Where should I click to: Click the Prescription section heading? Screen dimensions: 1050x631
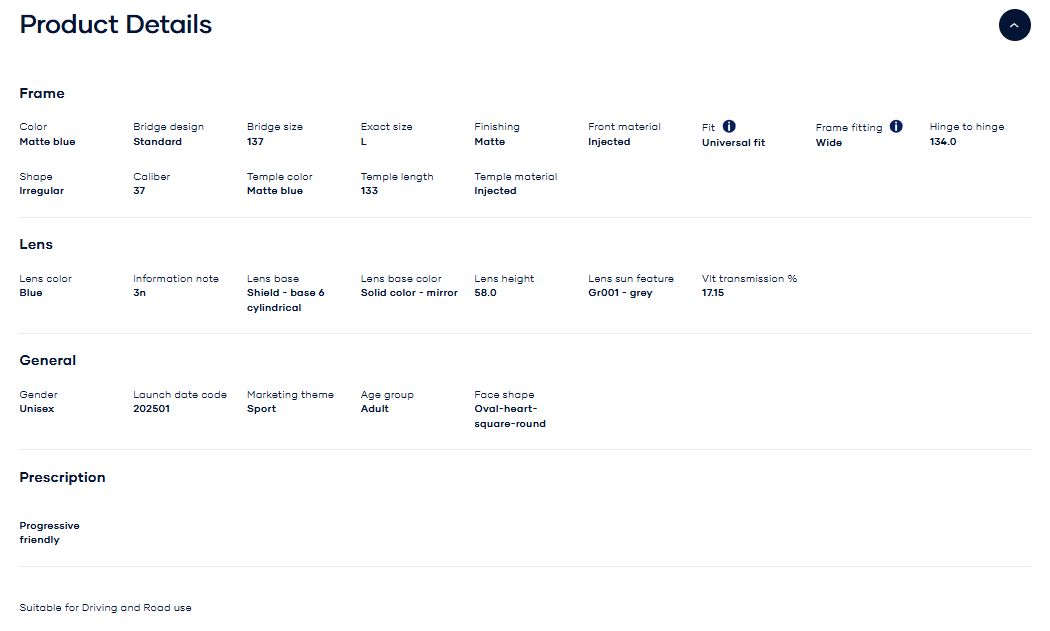[62, 477]
